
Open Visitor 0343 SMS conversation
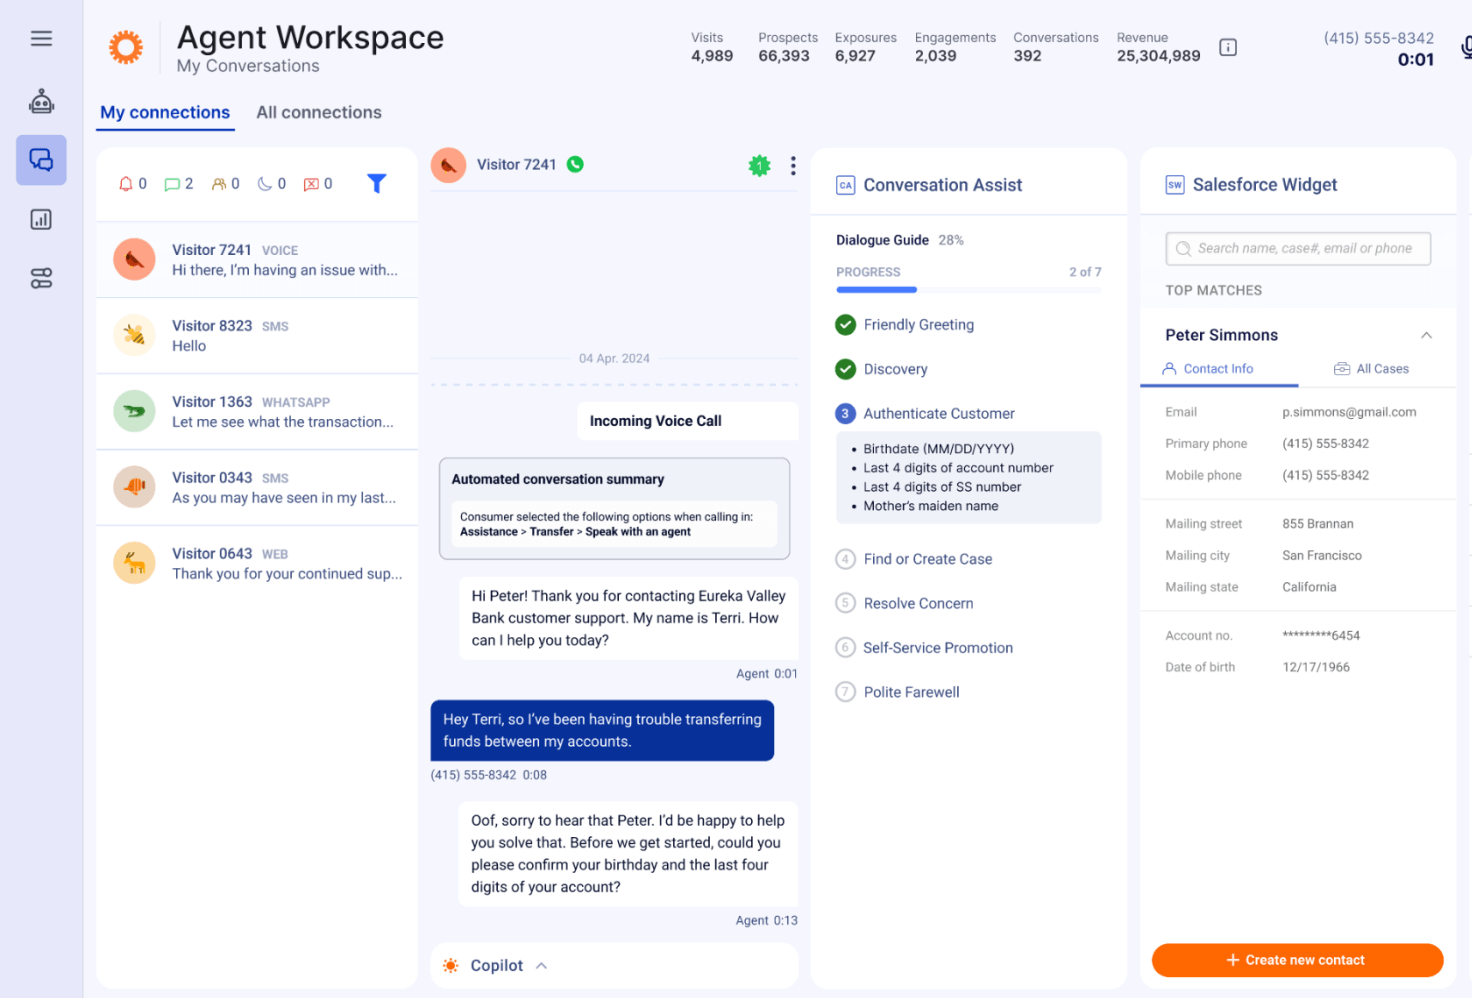pyautogui.click(x=257, y=488)
